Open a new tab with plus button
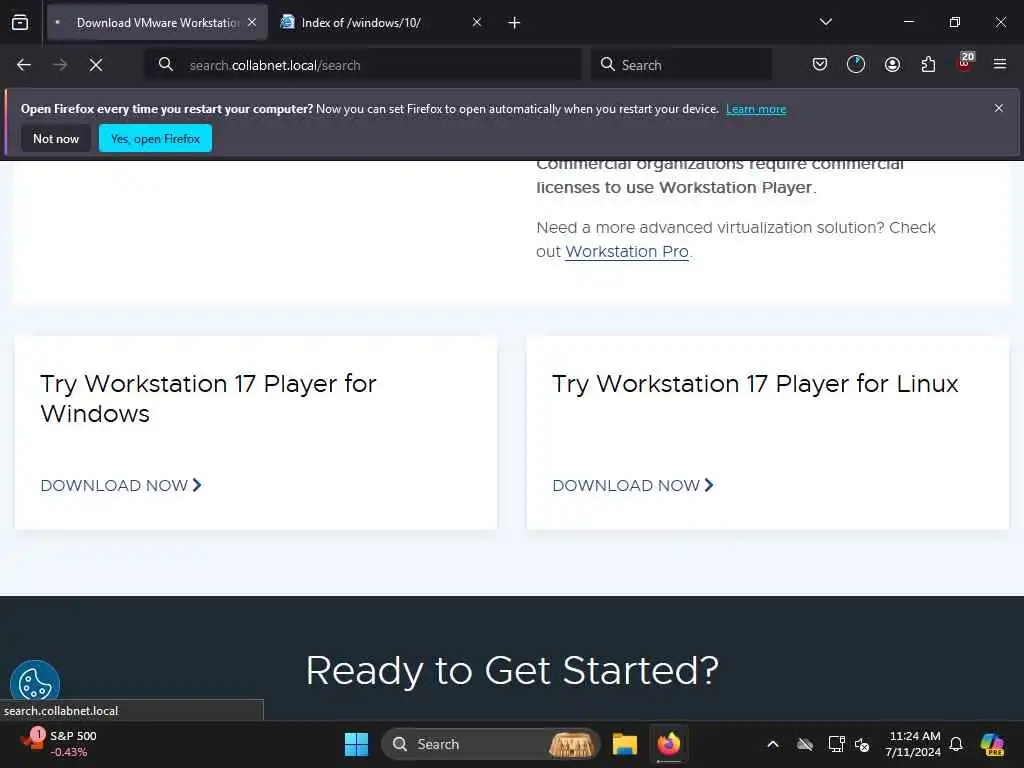The width and height of the screenshot is (1024, 768). coord(514,23)
